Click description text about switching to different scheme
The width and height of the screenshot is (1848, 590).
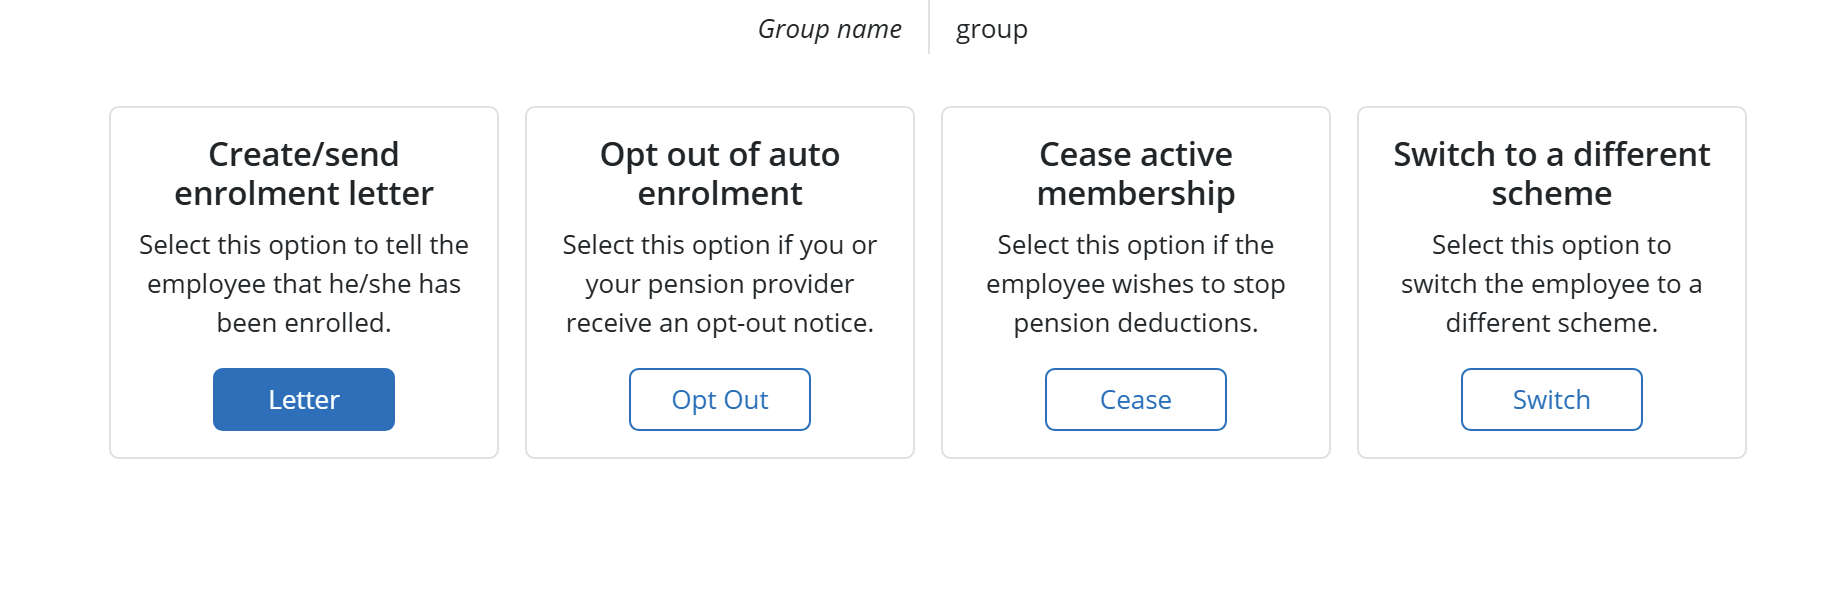[1552, 284]
